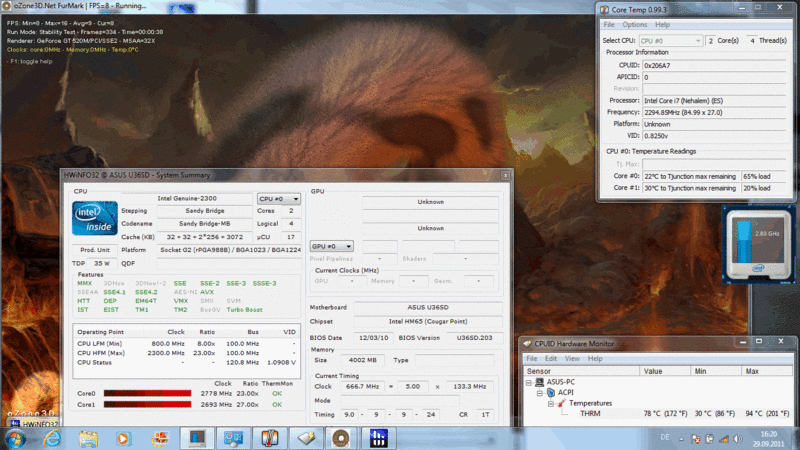Open the Windows Start menu orb

(14, 438)
